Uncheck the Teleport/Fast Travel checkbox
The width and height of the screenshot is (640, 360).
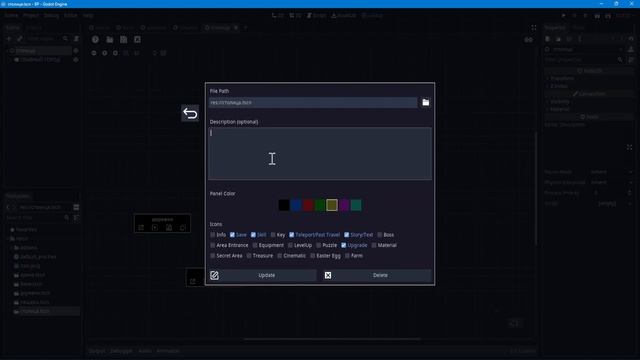tap(291, 235)
